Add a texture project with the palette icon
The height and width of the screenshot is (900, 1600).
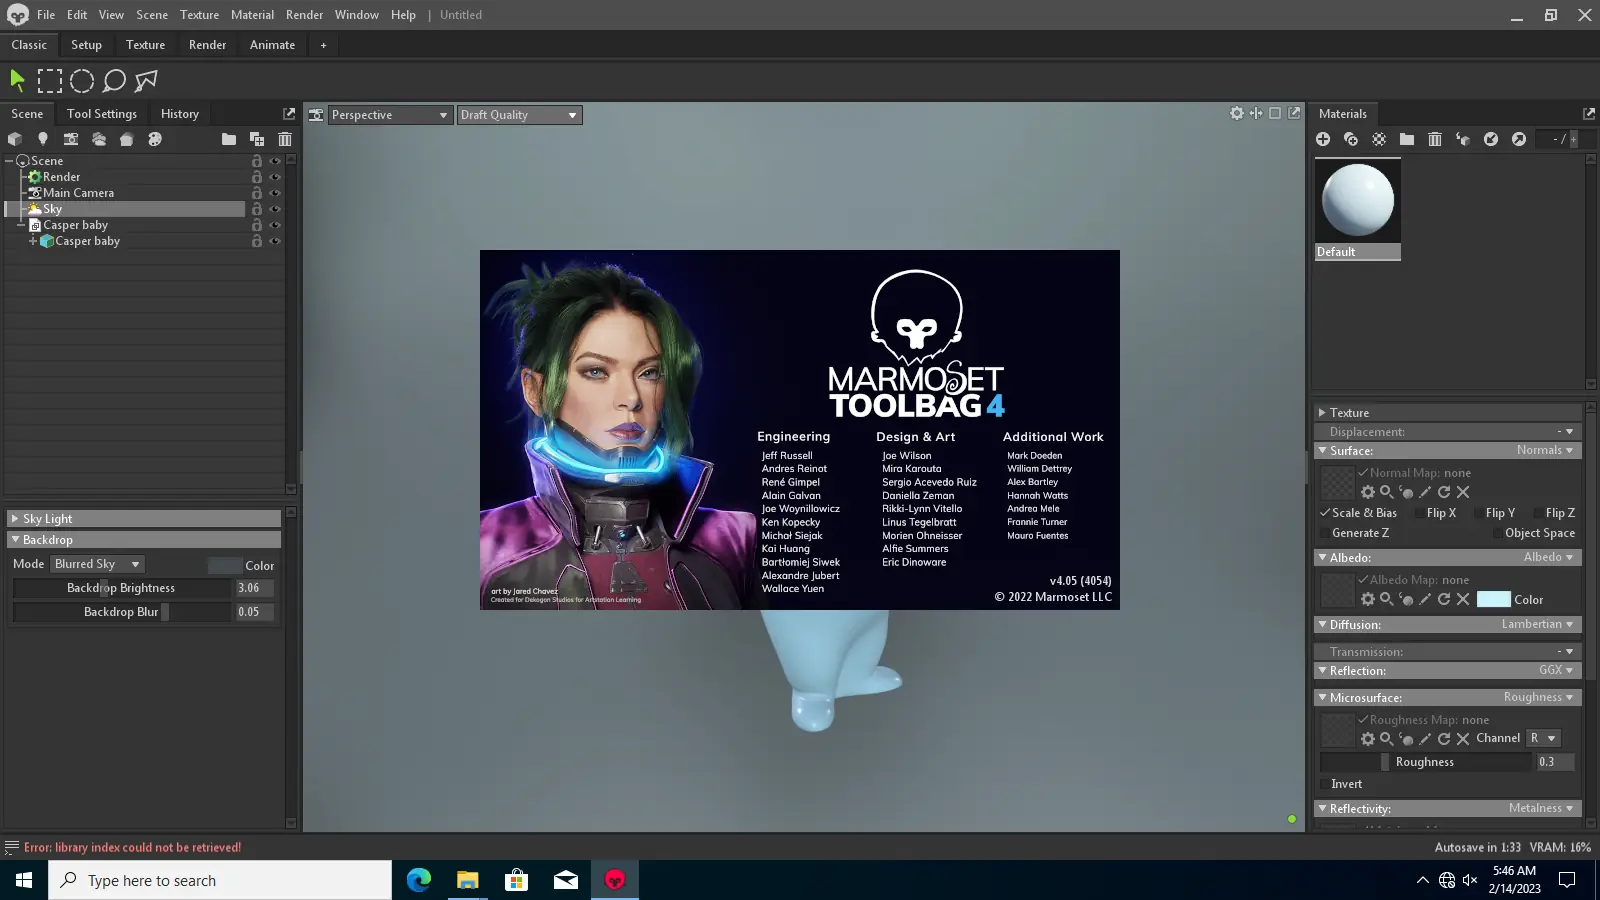coord(155,139)
